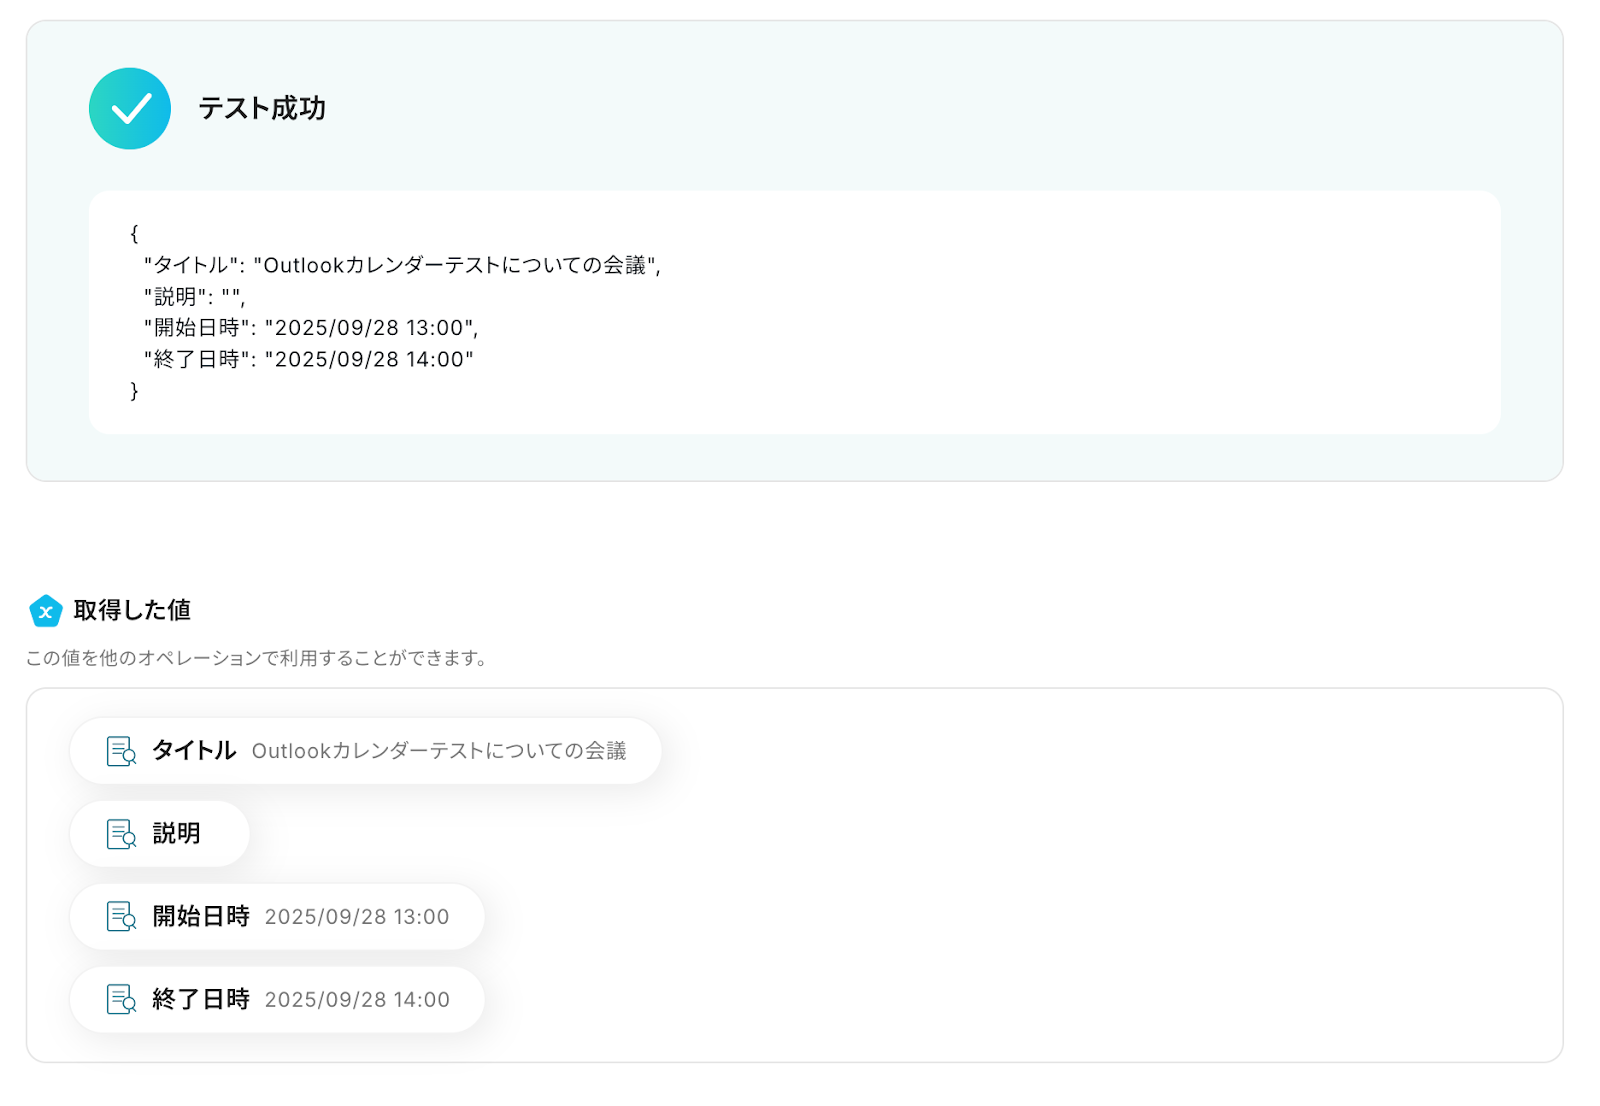Click the JSON line with "説明" key
The image size is (1600, 1106).
[194, 297]
